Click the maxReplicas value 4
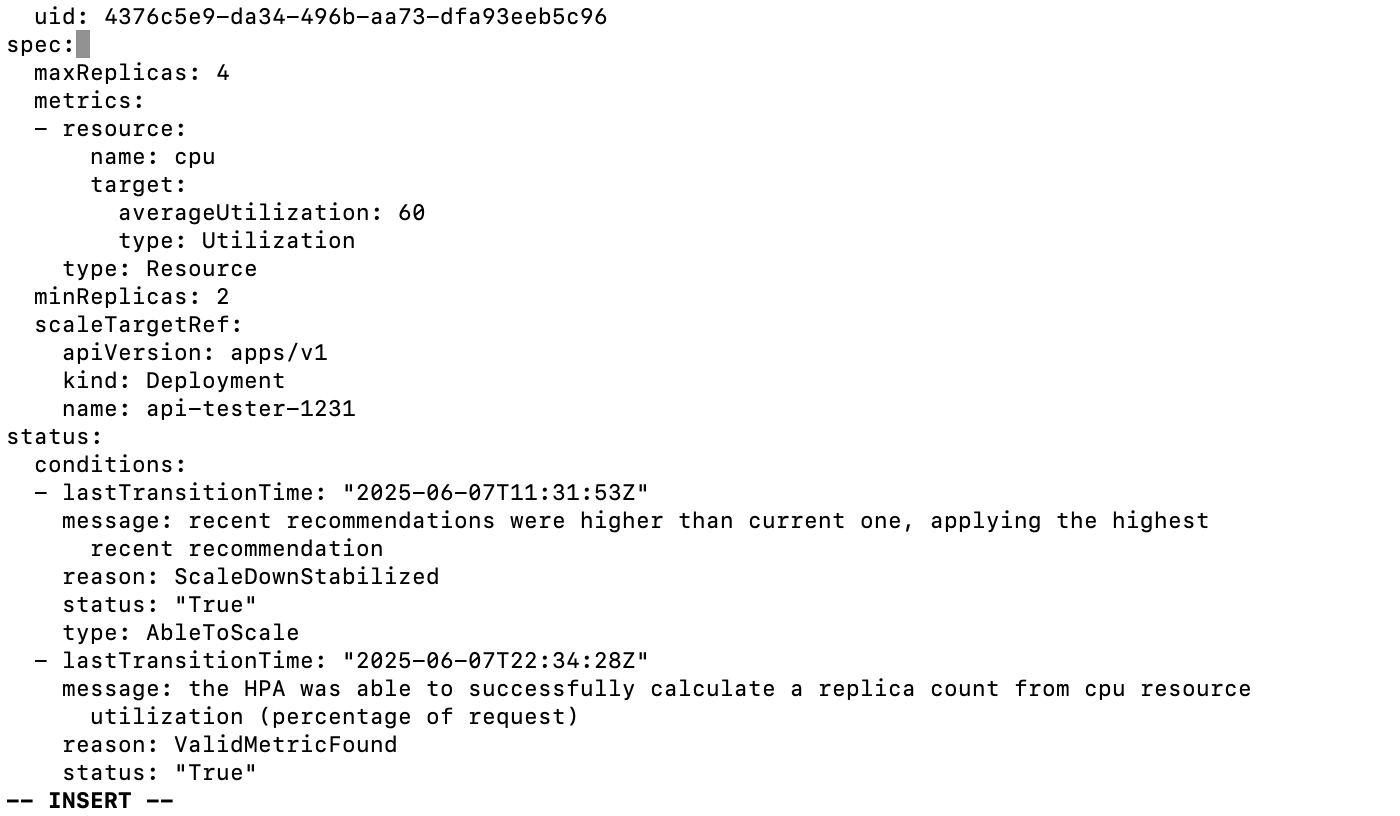The height and width of the screenshot is (816, 1400). tap(223, 73)
